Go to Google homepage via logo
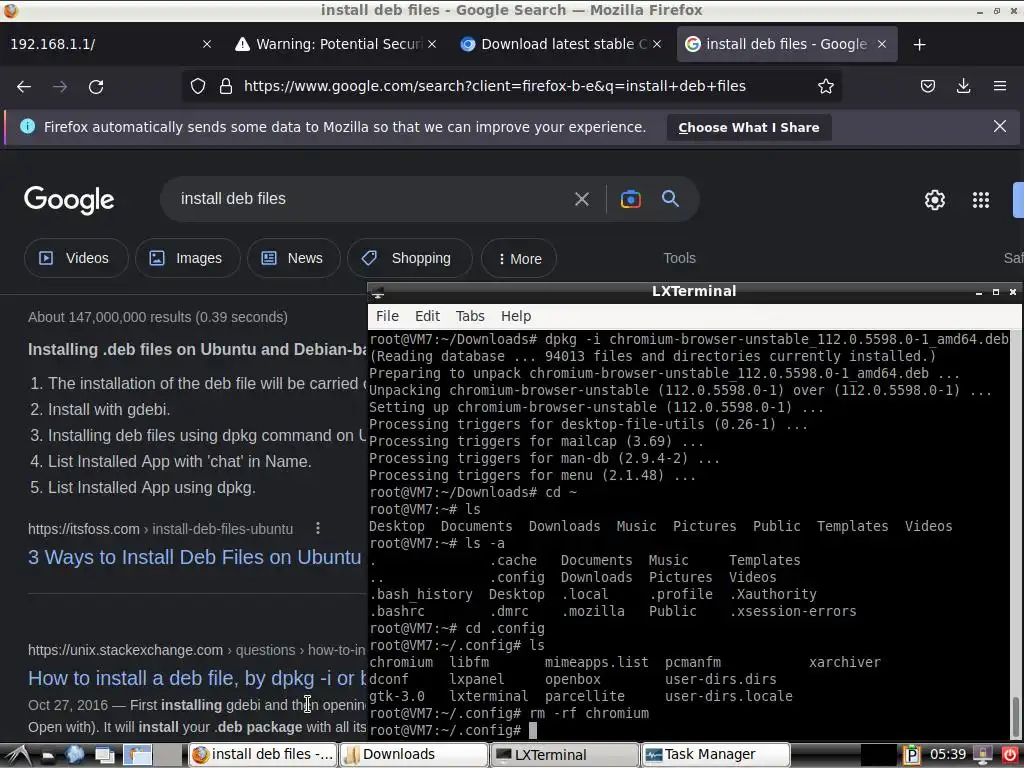The image size is (1024, 768). point(69,200)
